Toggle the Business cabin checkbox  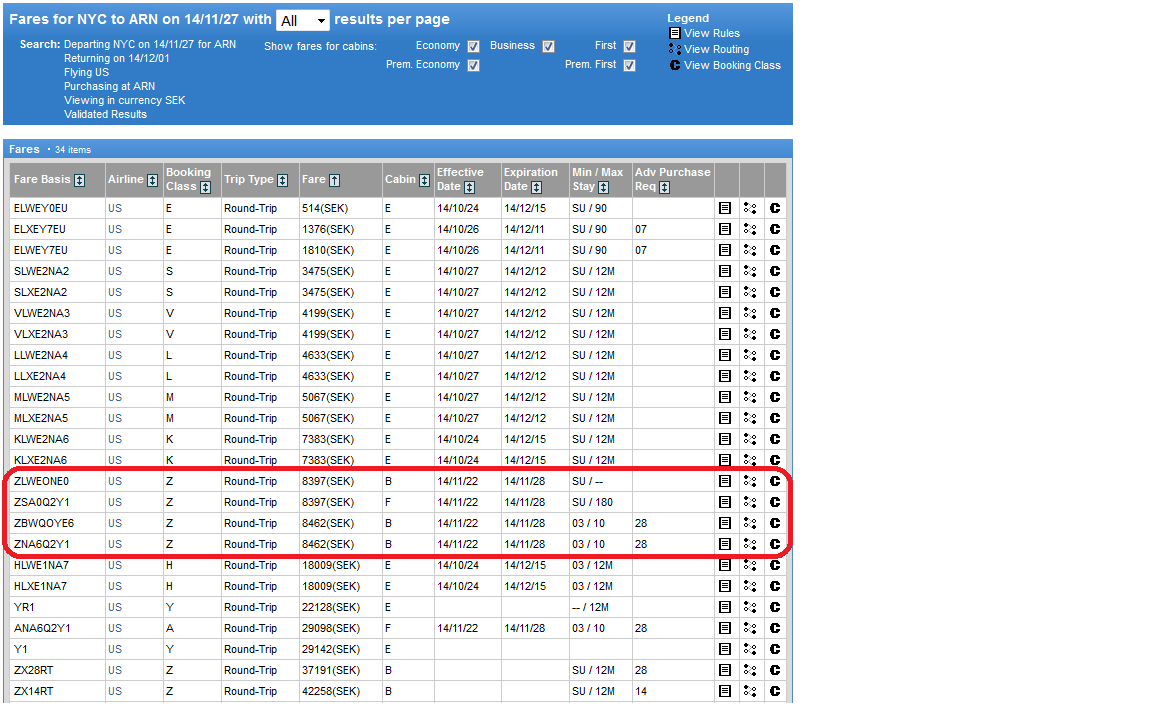click(x=548, y=46)
